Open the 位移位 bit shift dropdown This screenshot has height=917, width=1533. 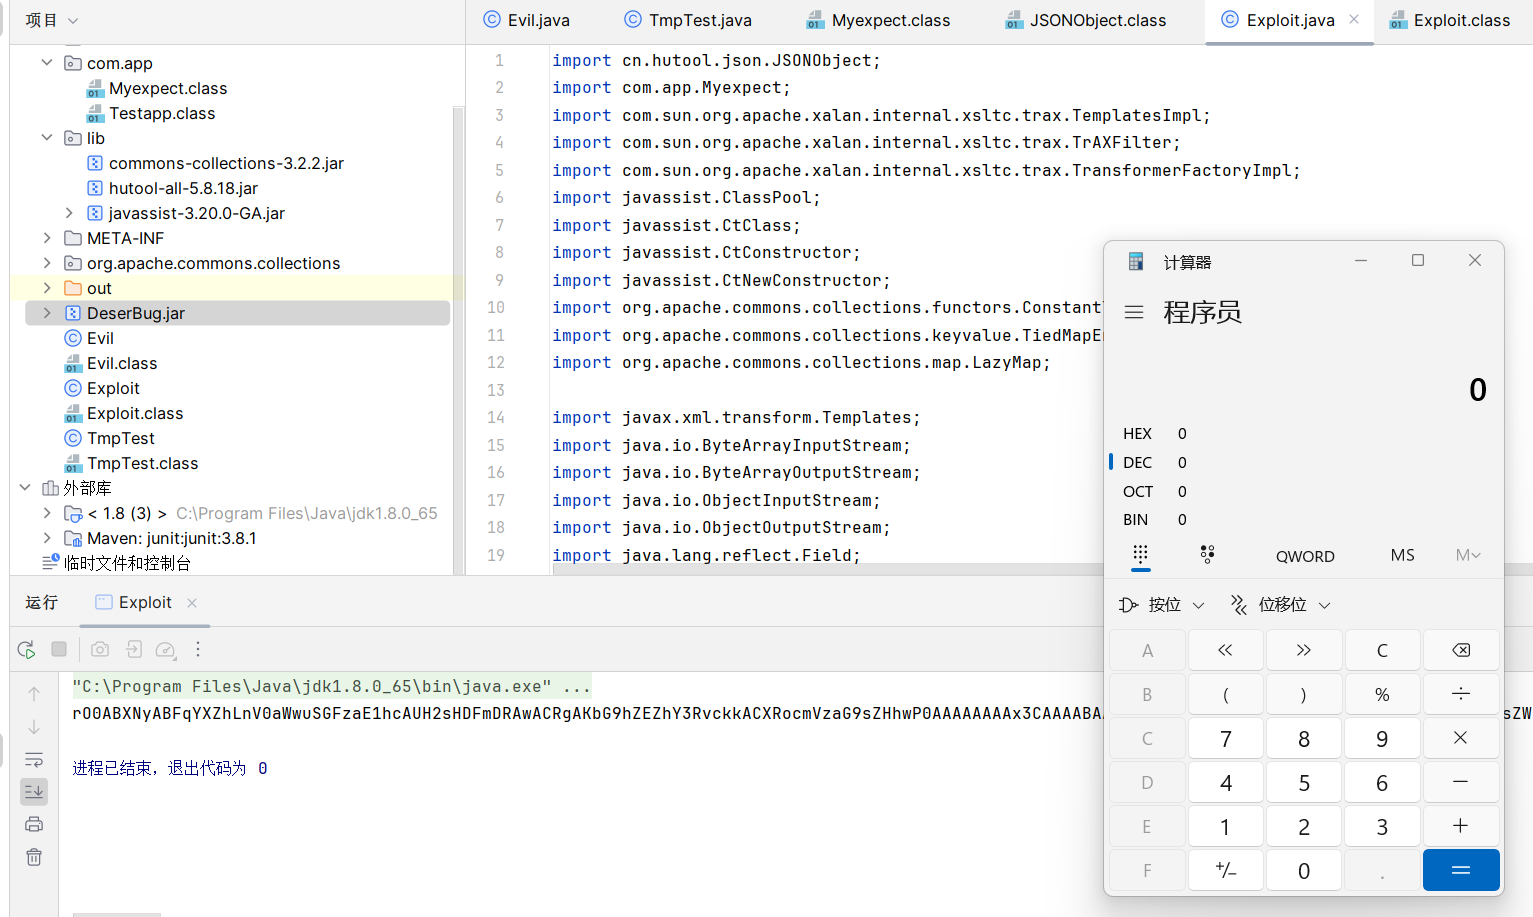point(1282,605)
